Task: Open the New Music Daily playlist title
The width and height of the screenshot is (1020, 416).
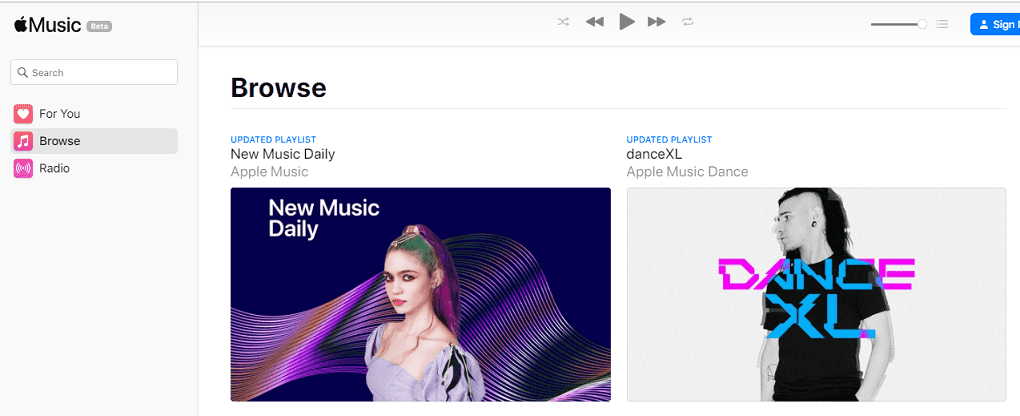Action: (283, 154)
